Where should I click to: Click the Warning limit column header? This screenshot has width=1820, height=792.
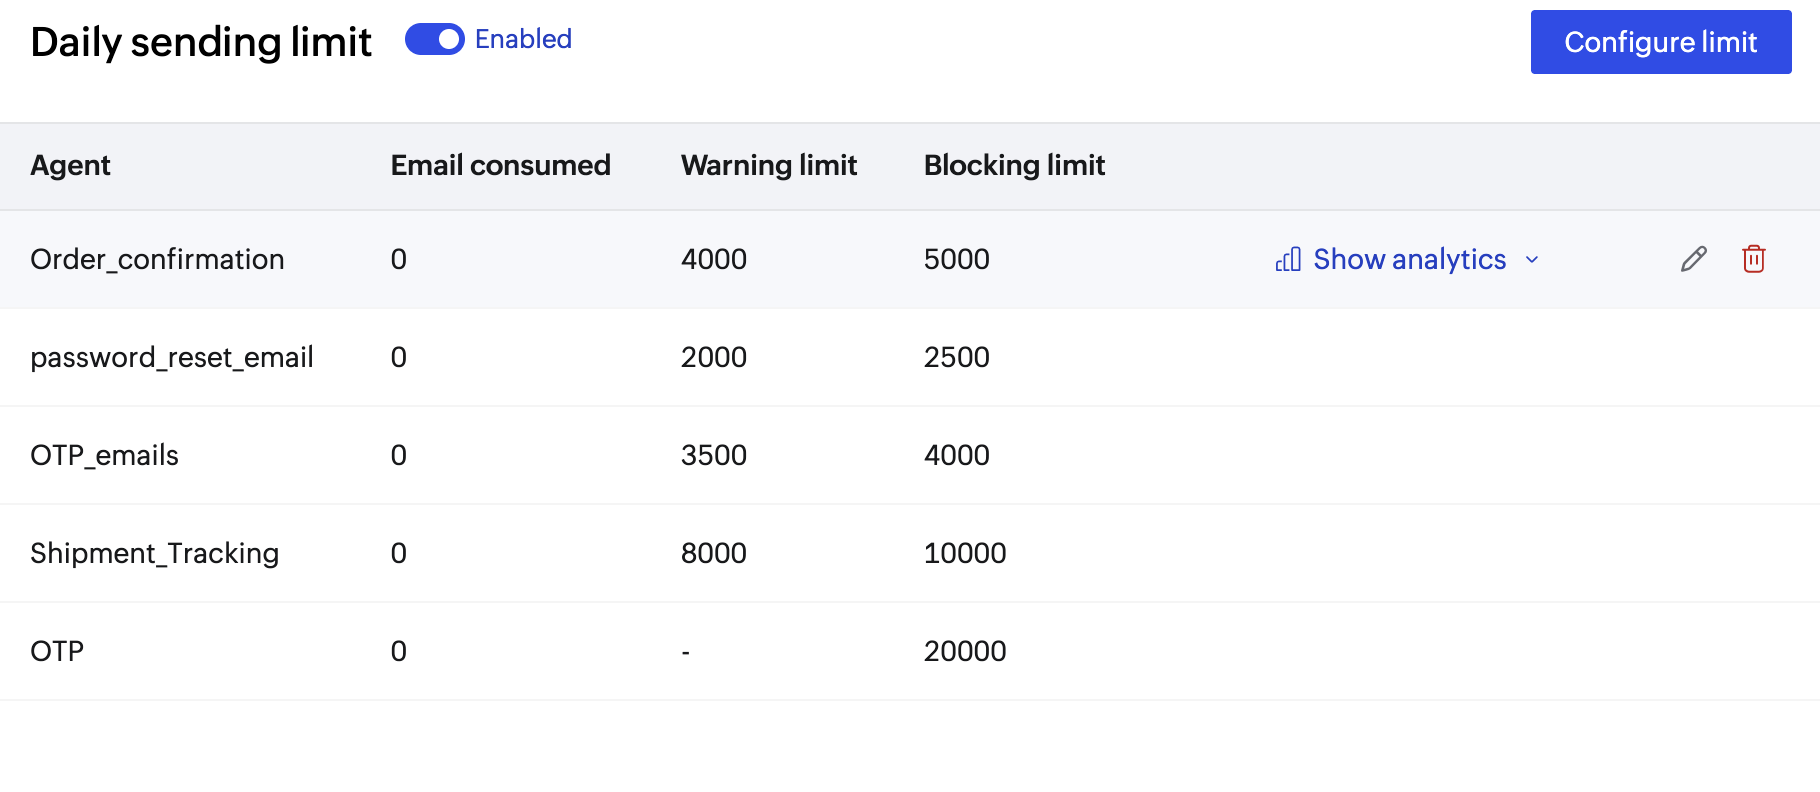tap(768, 166)
